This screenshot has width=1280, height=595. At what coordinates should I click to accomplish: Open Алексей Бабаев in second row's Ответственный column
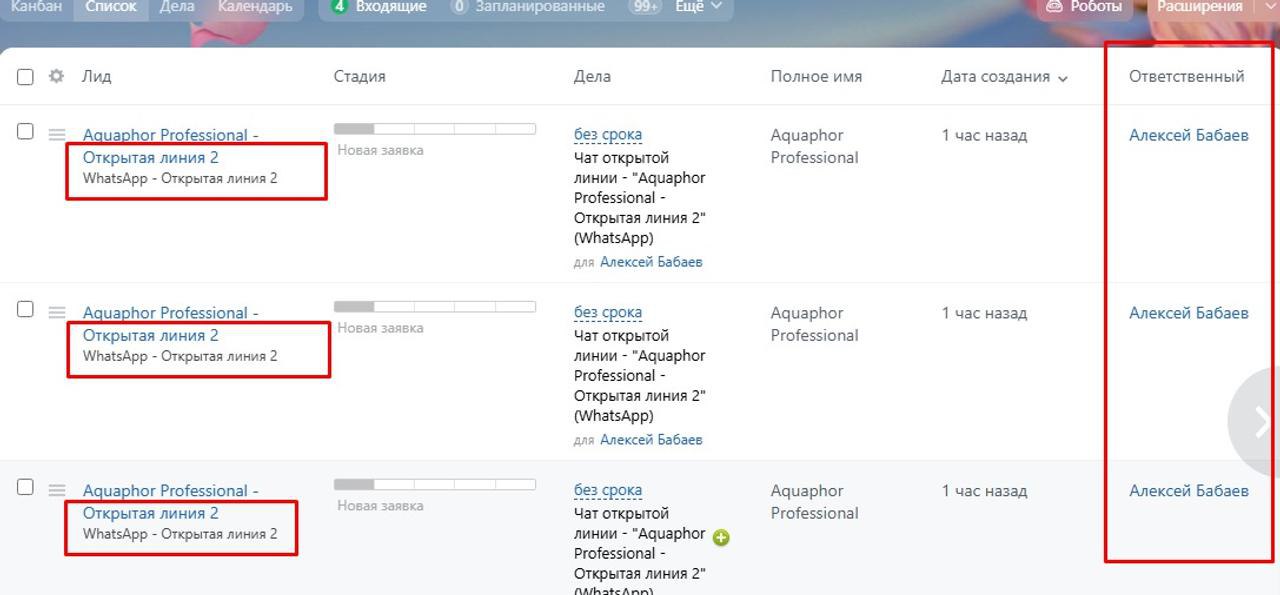coord(1188,313)
